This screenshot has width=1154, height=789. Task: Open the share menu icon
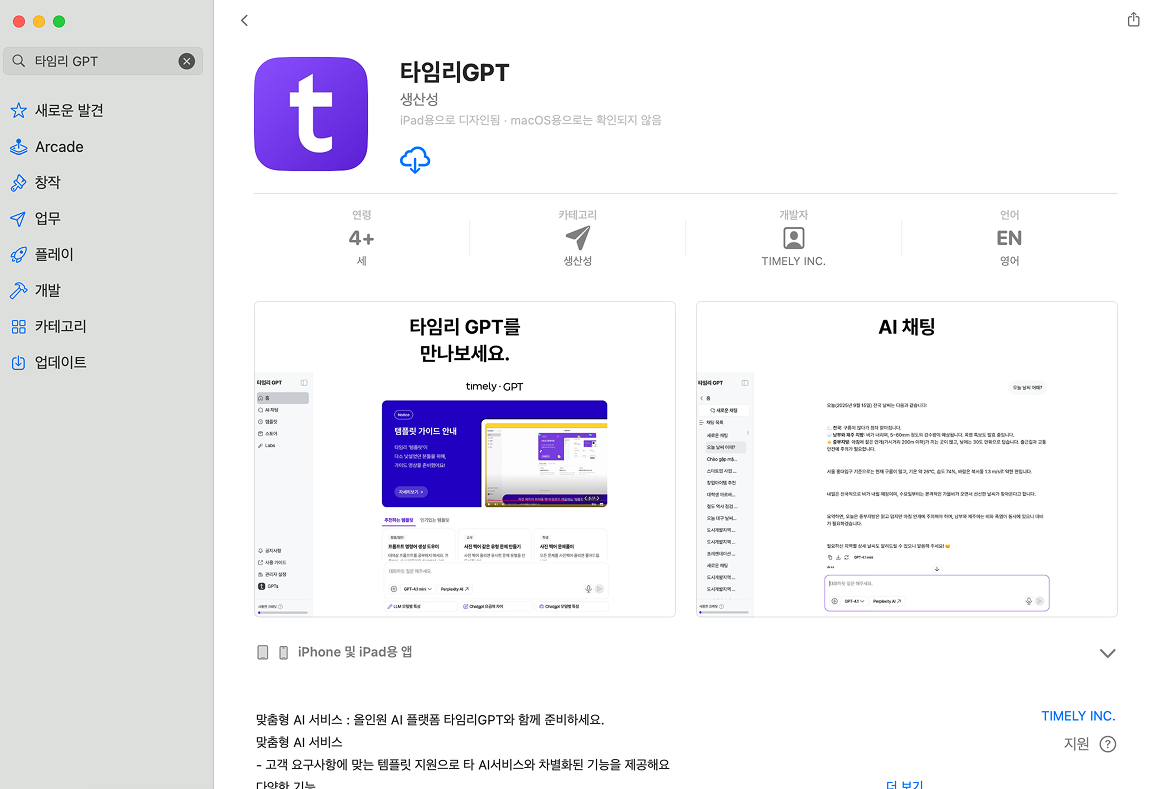coord(1133,20)
